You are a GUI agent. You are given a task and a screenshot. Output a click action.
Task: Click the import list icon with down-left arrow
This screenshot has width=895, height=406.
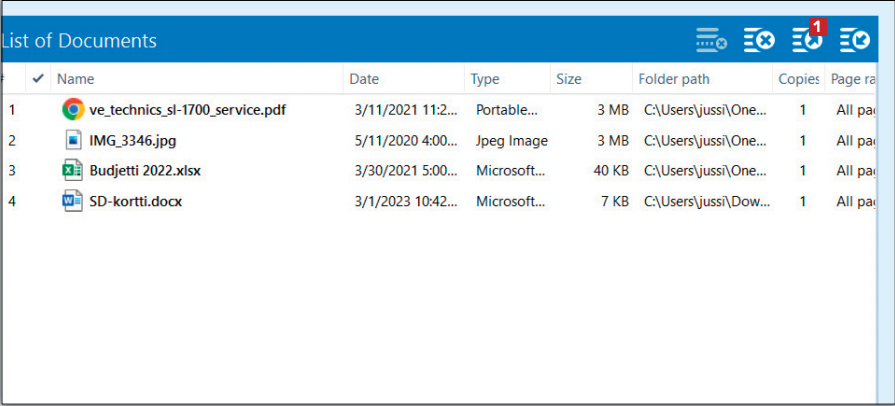pos(855,40)
